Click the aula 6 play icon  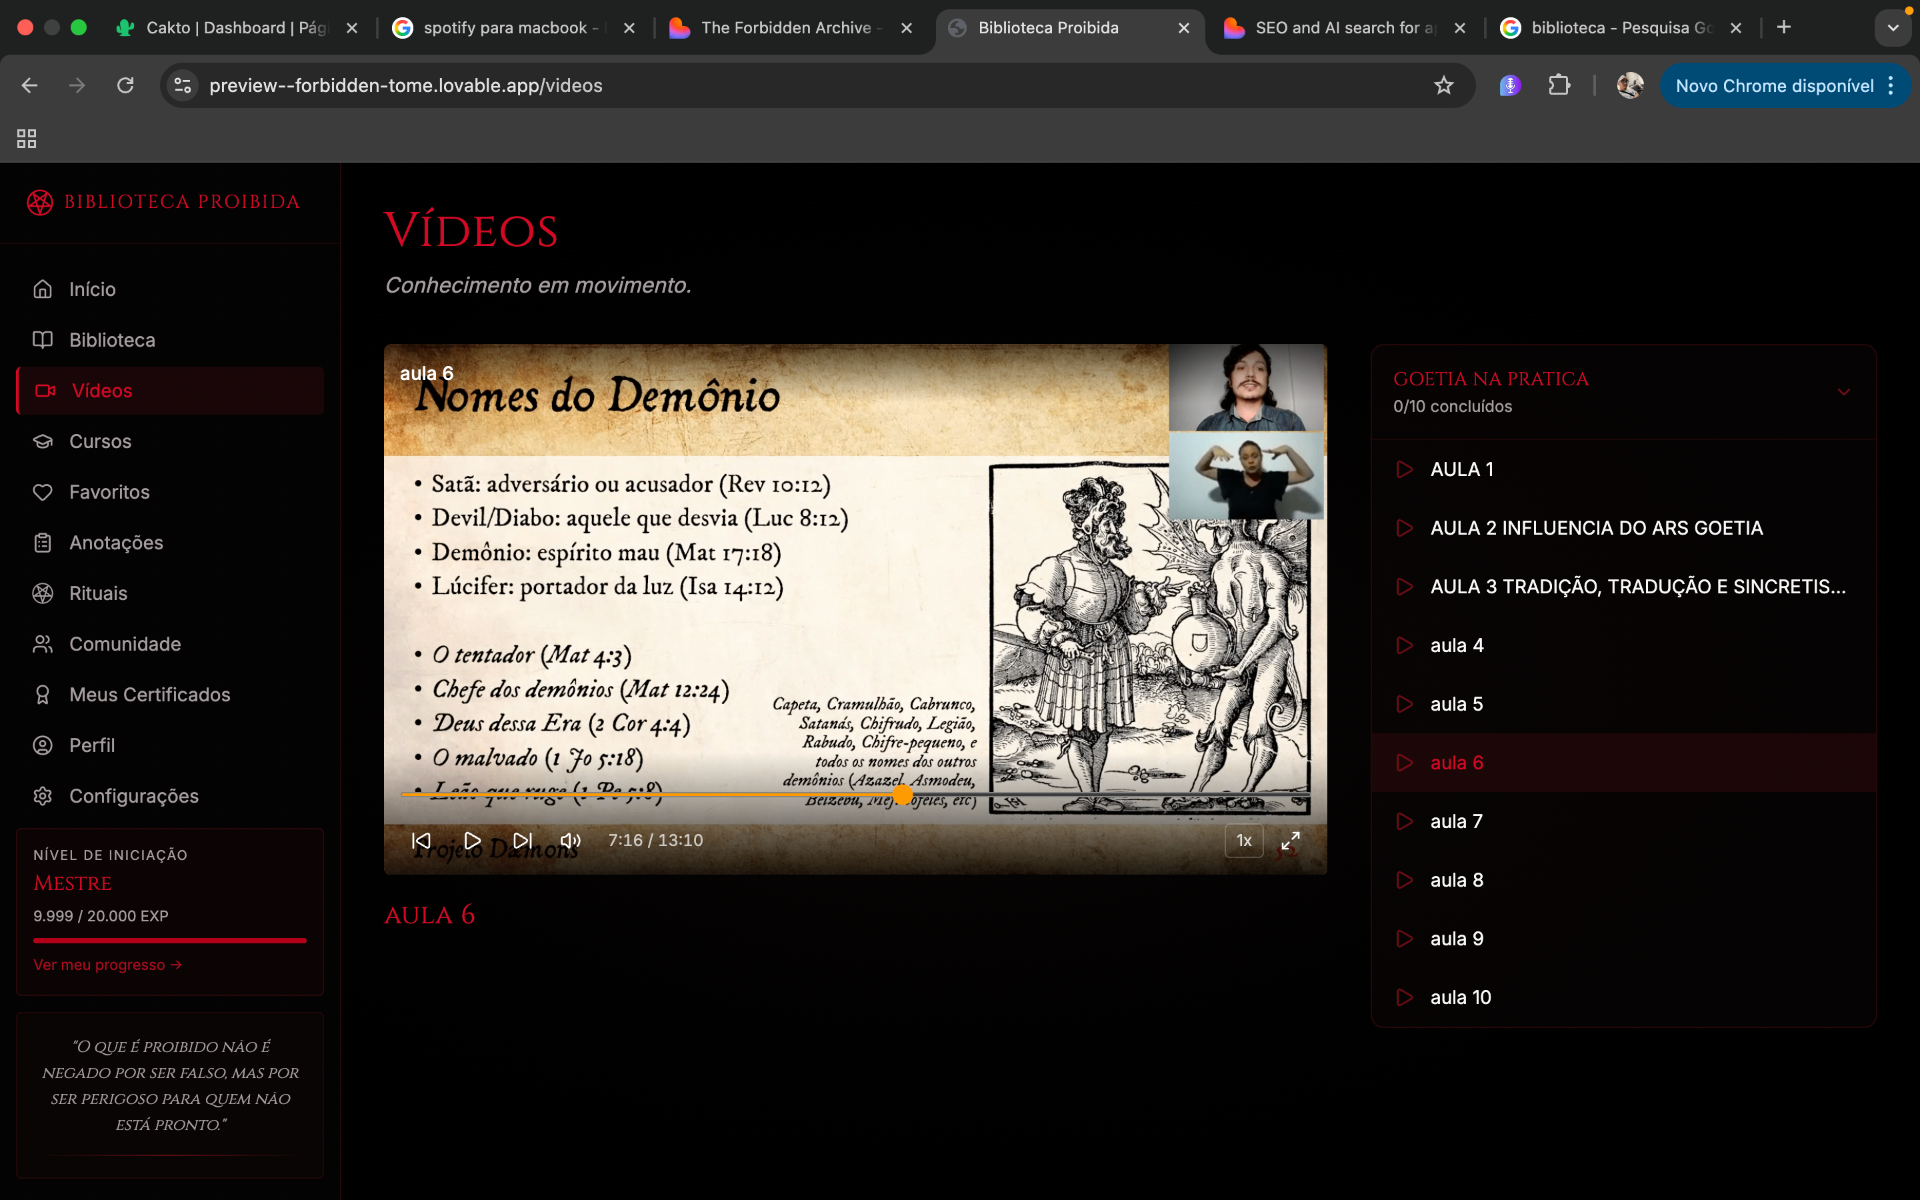pos(1405,763)
